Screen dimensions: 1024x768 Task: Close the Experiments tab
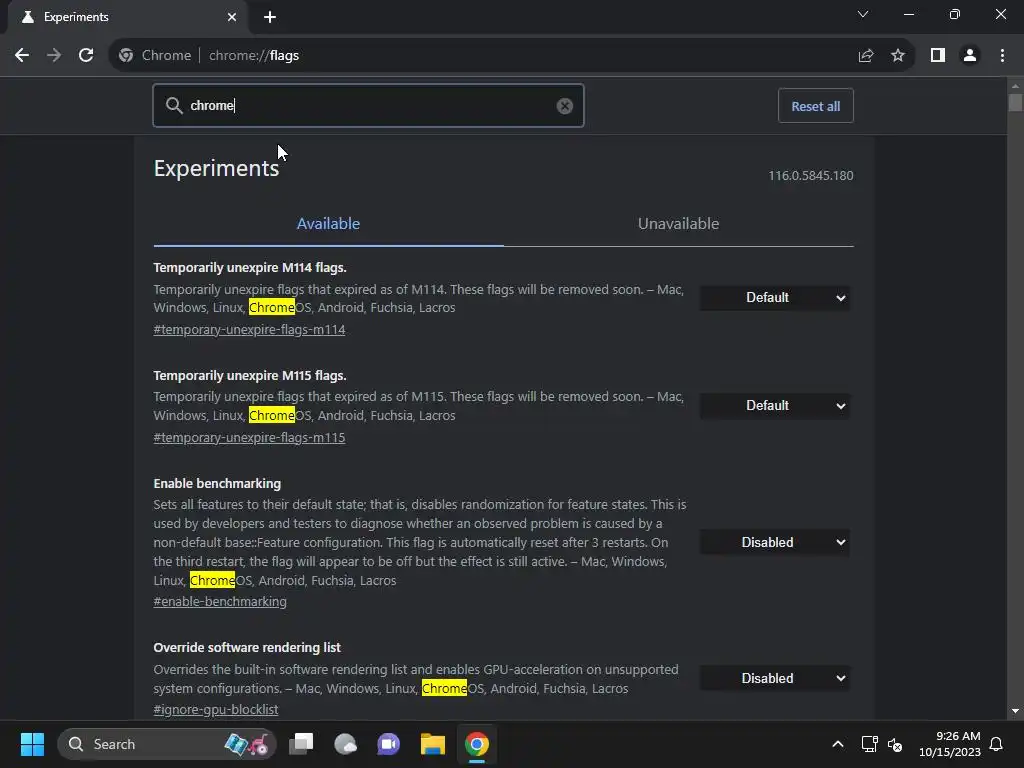click(232, 17)
